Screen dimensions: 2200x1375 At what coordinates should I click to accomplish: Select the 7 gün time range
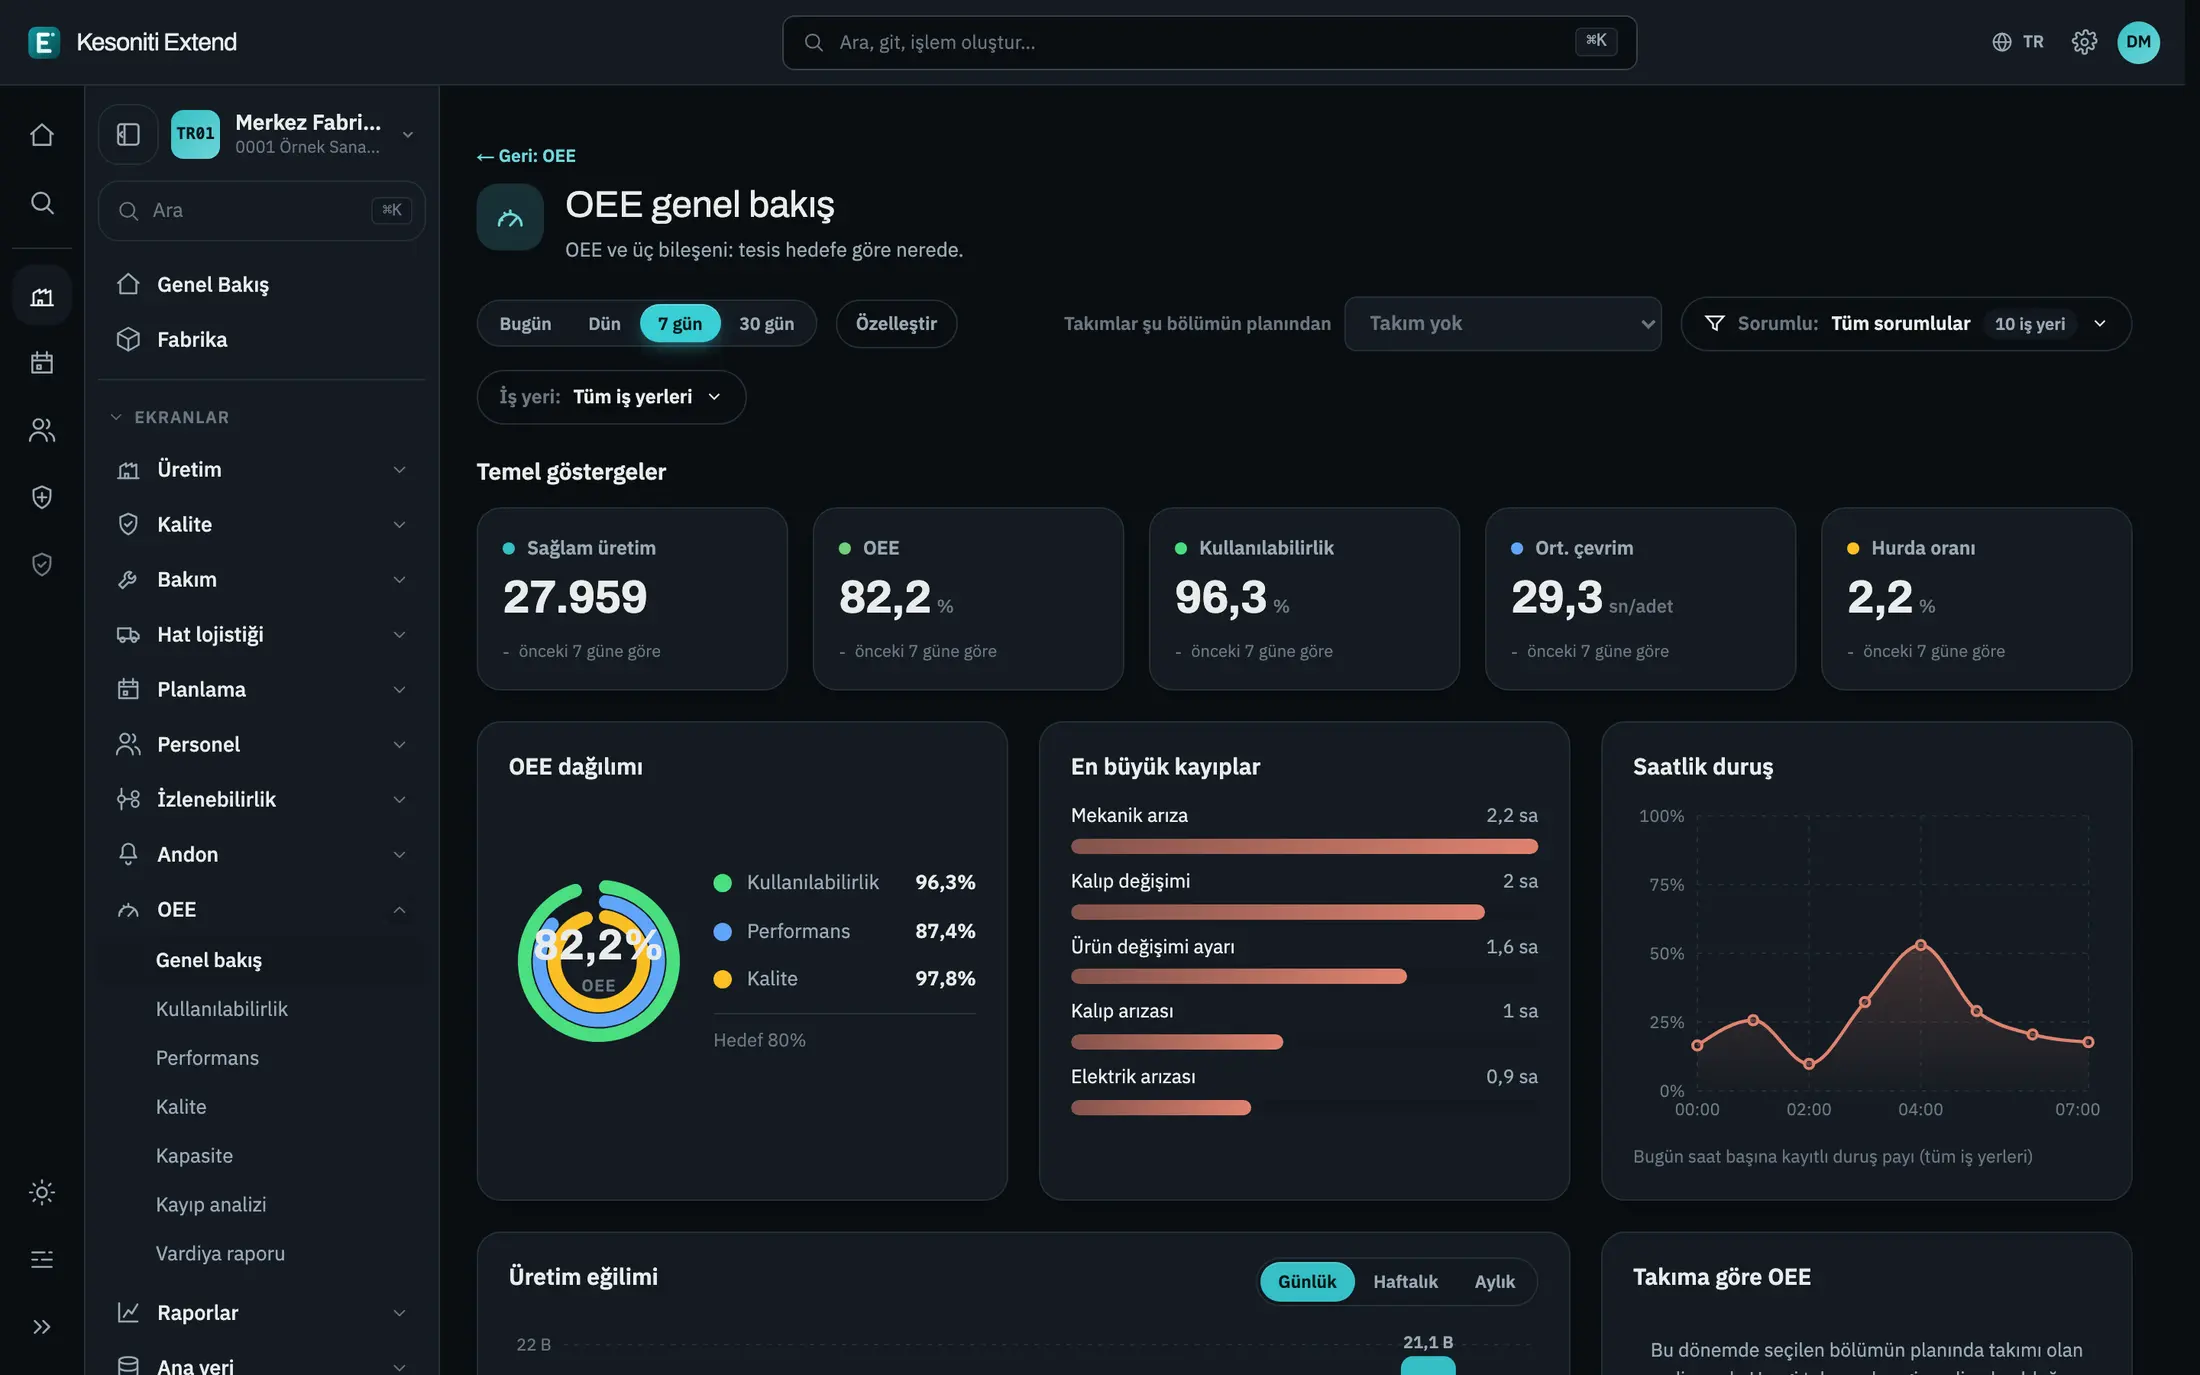point(680,324)
